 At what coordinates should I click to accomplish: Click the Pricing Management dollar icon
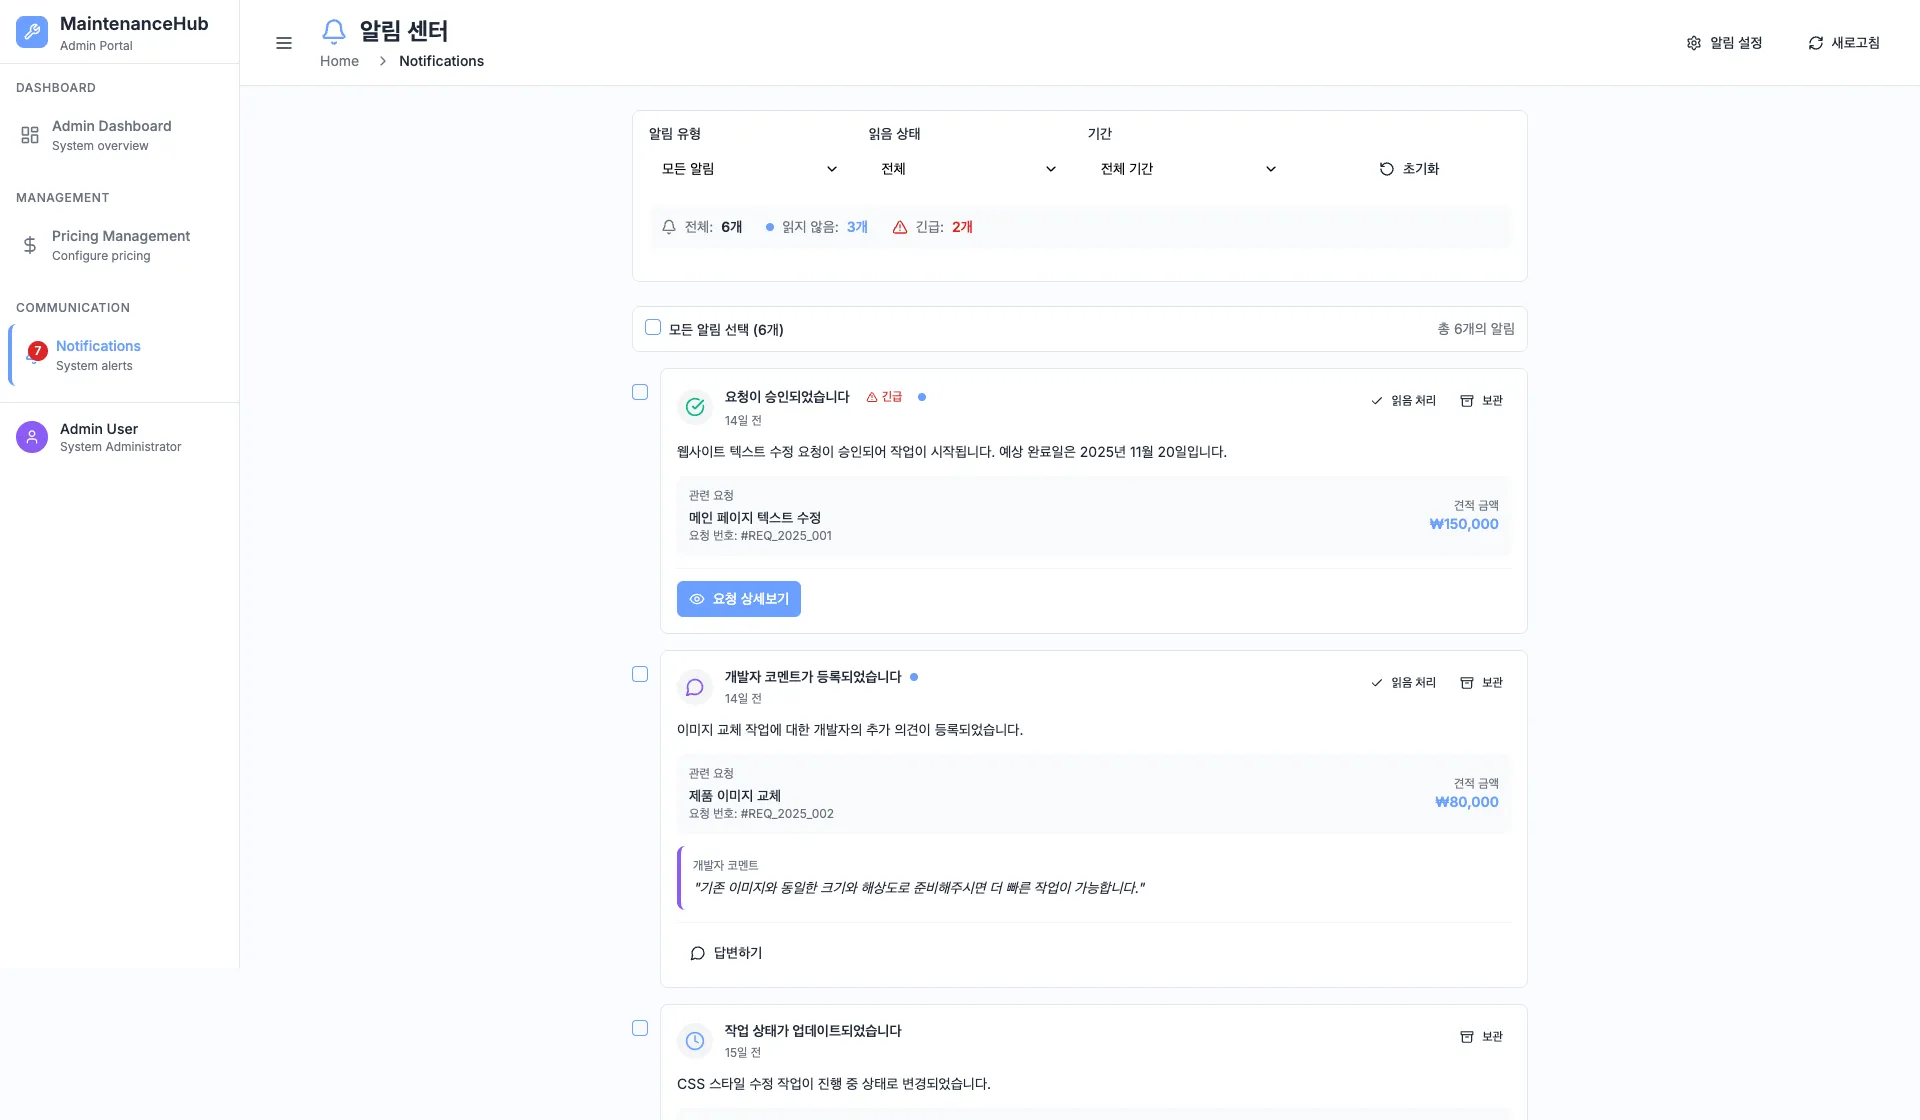pos(30,245)
